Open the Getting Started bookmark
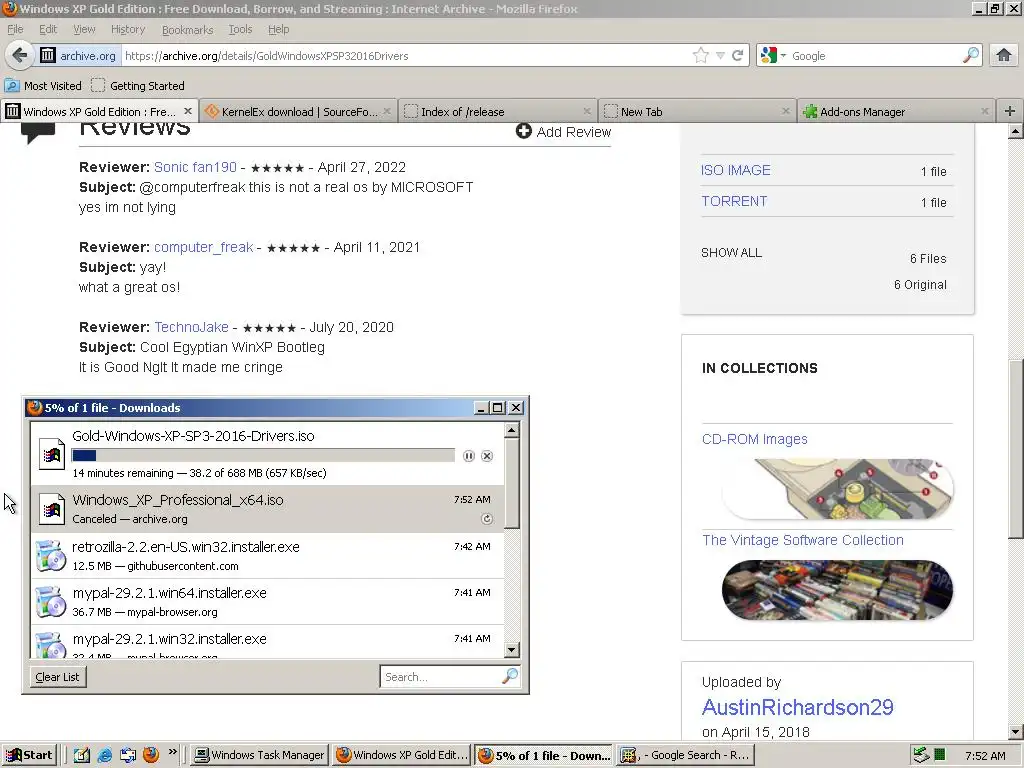 pyautogui.click(x=138, y=86)
